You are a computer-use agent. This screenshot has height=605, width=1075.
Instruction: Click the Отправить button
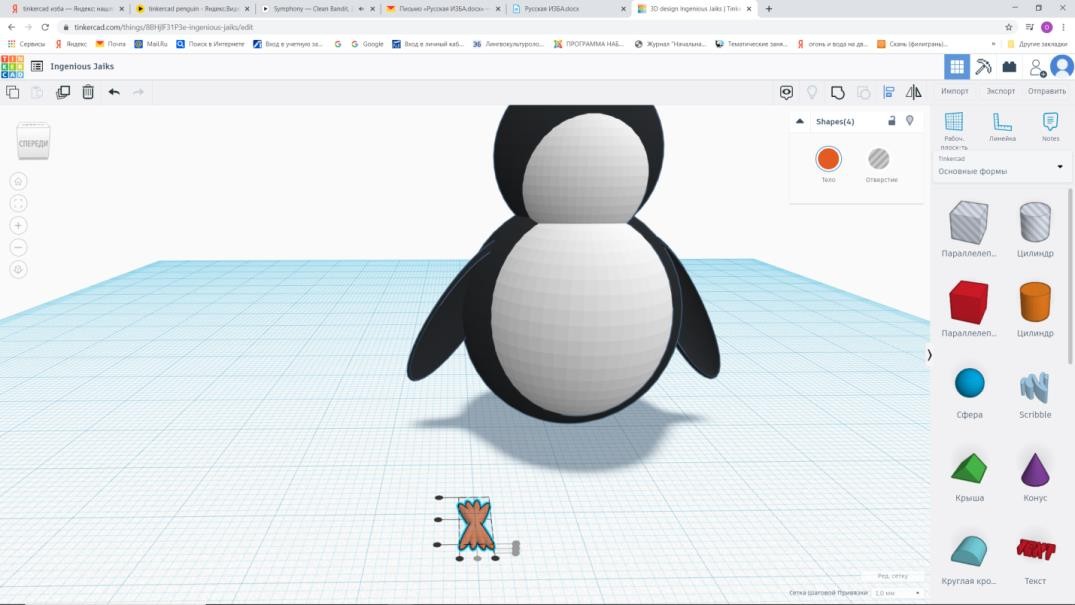tap(1047, 91)
